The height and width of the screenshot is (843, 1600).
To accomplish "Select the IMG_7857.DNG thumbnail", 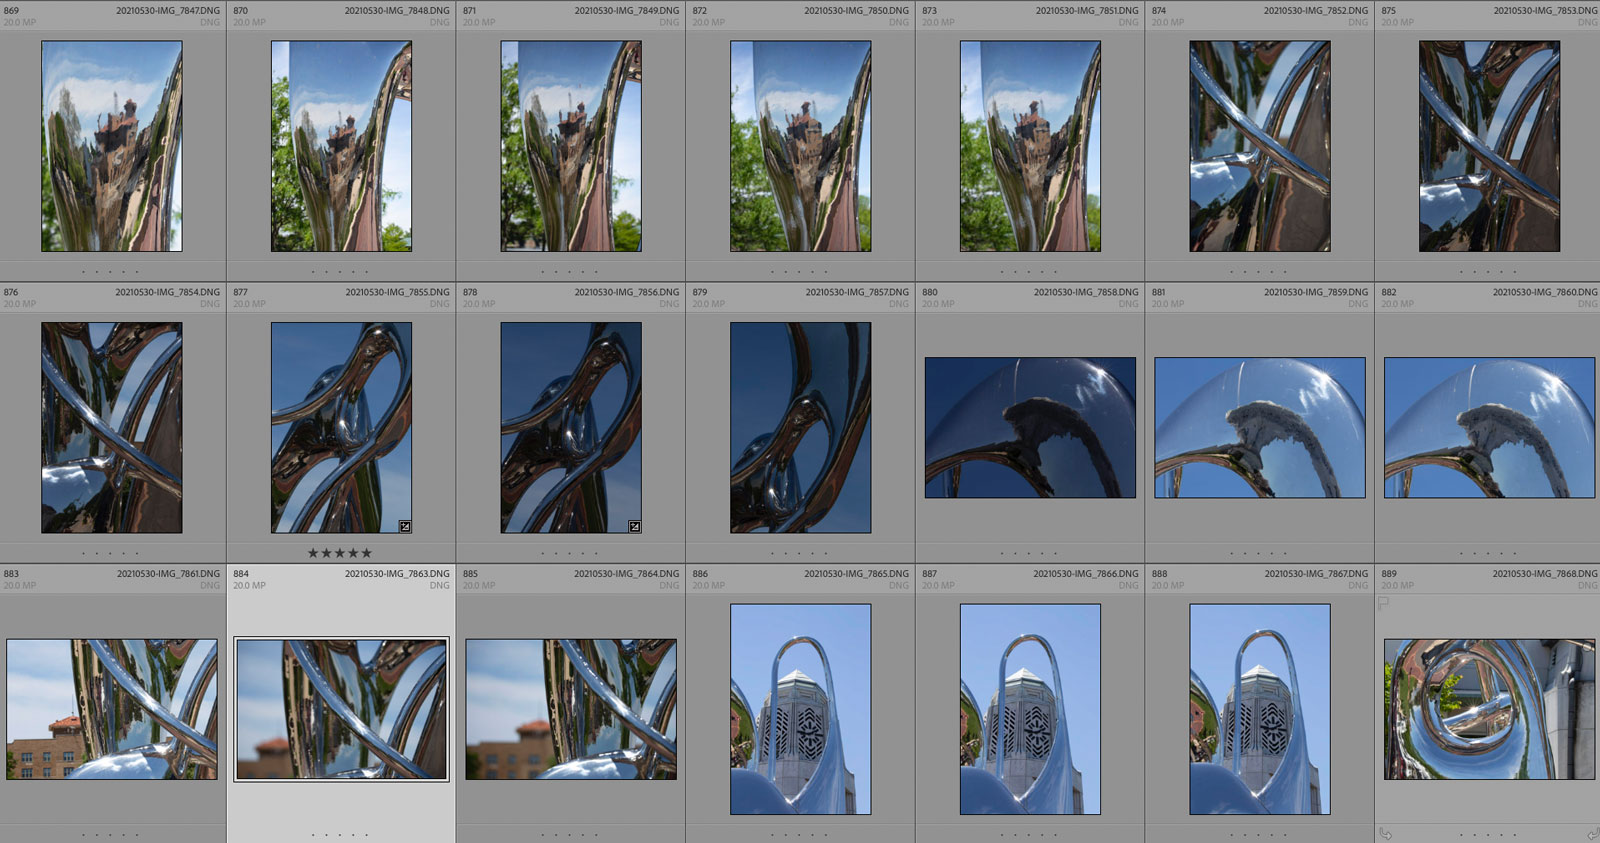I will pos(800,427).
